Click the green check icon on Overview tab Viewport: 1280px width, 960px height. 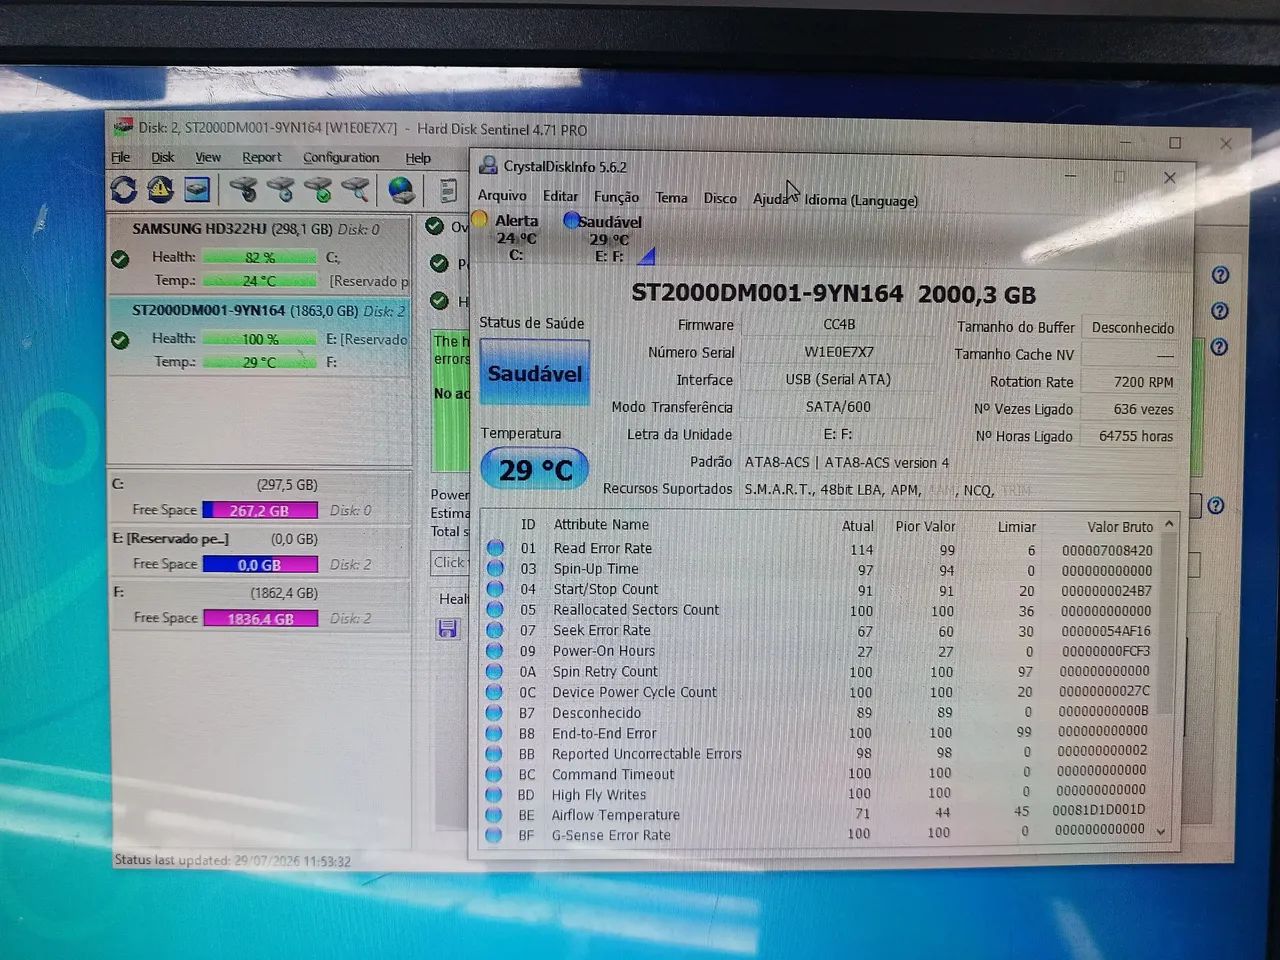(x=435, y=226)
